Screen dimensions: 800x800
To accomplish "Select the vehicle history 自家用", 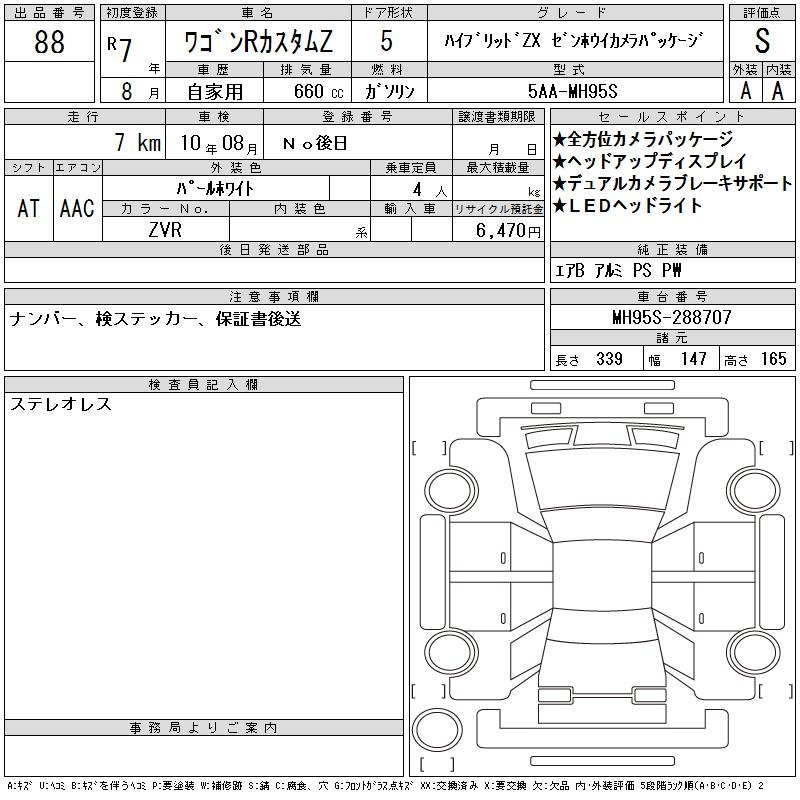I will [x=215, y=92].
